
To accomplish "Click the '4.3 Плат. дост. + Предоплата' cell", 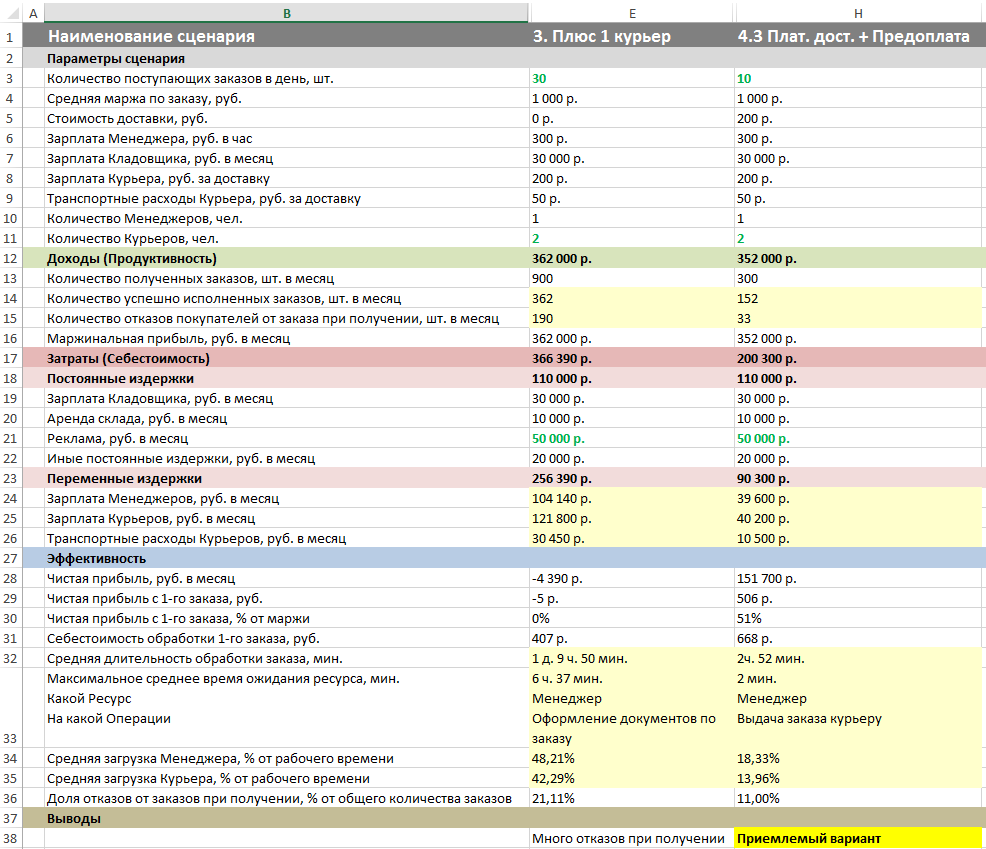I will click(858, 36).
